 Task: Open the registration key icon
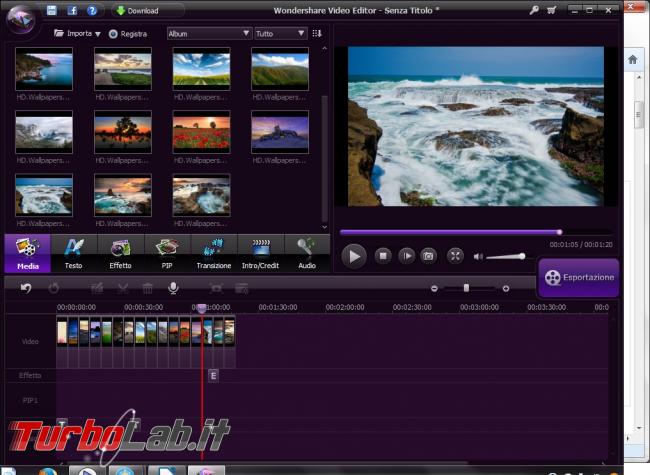coord(534,10)
